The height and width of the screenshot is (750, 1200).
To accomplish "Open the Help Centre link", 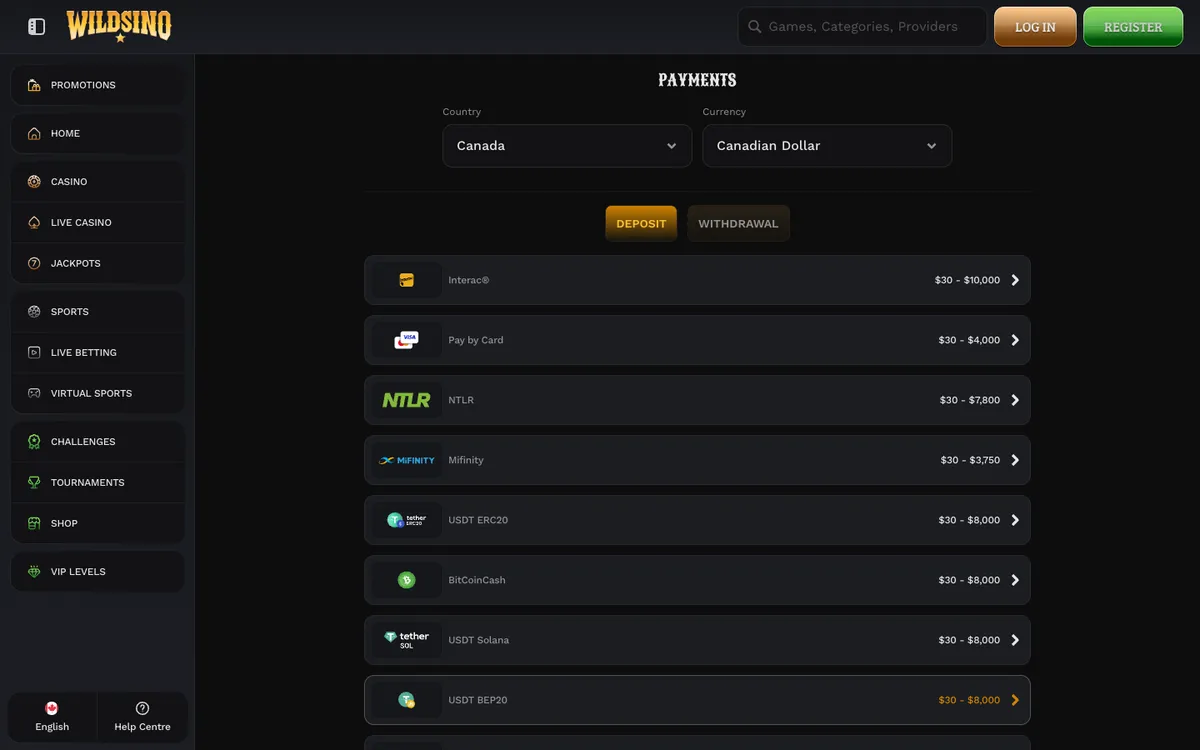I will click(142, 716).
